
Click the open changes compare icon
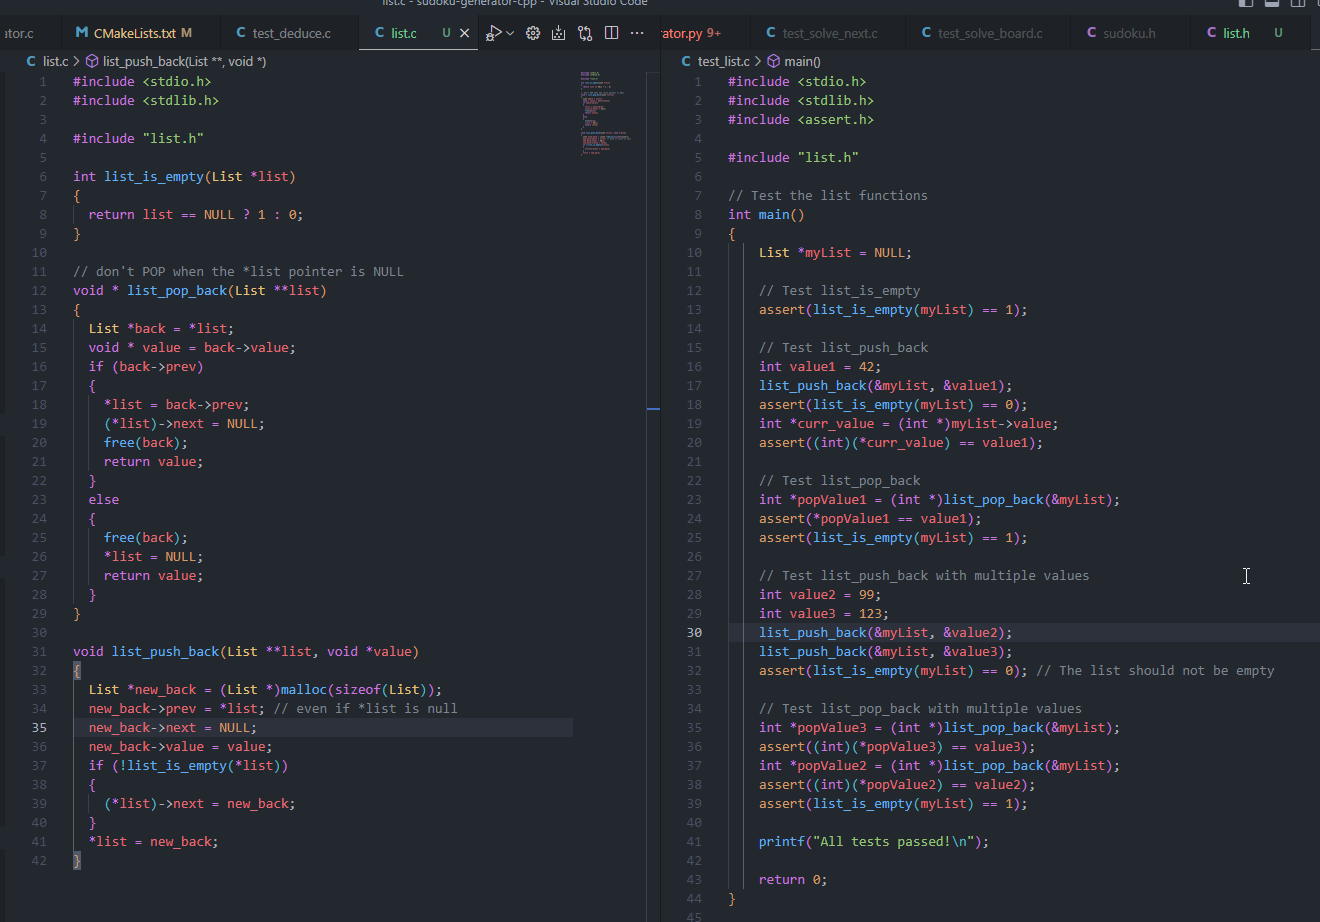(x=585, y=33)
